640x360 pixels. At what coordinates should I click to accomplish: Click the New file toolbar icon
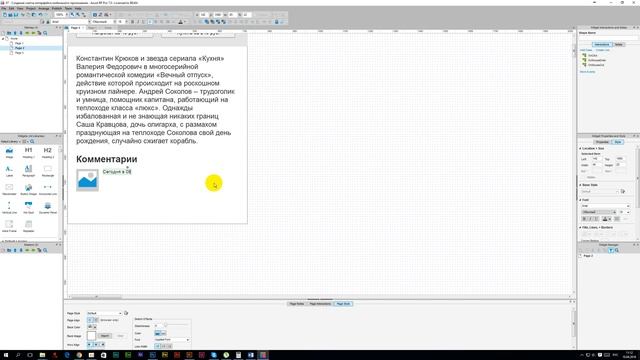4,15
